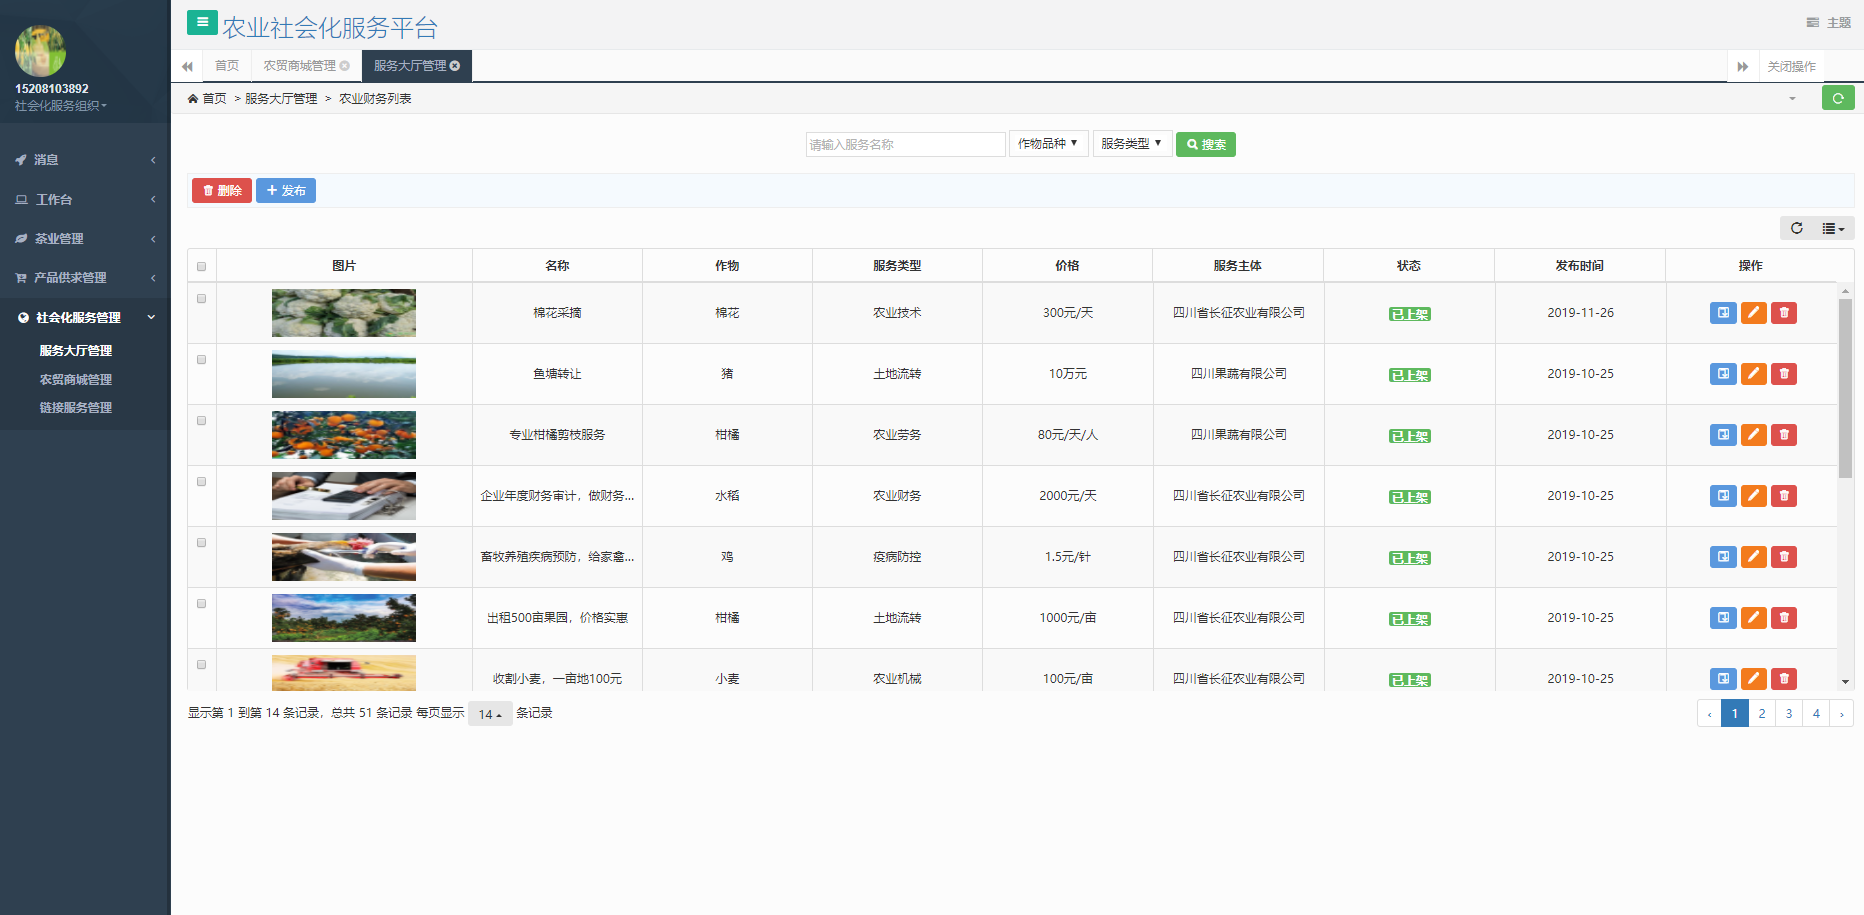Tick the checkbox for the 棉花采摘 row

tap(201, 299)
